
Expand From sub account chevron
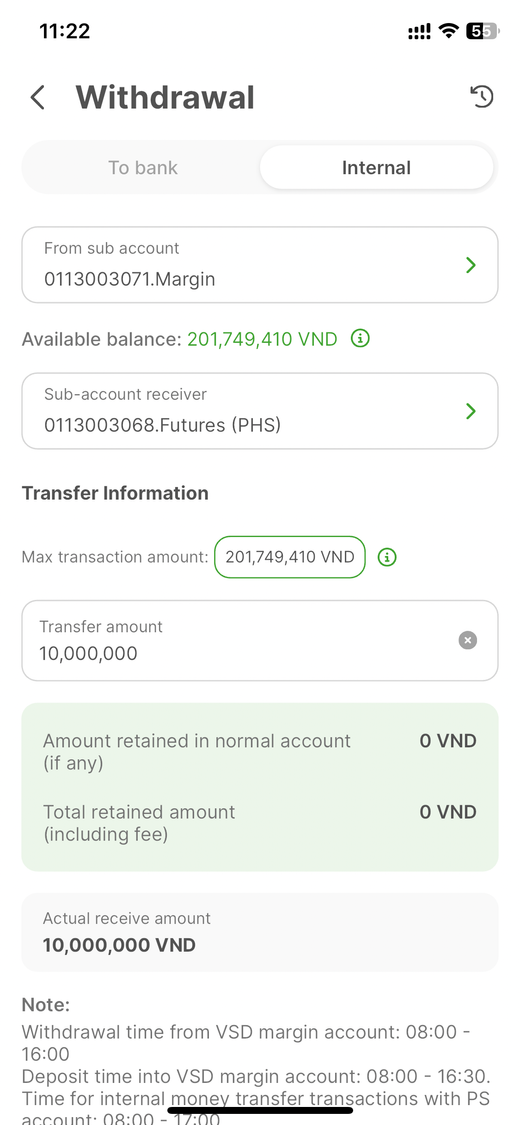pos(471,265)
